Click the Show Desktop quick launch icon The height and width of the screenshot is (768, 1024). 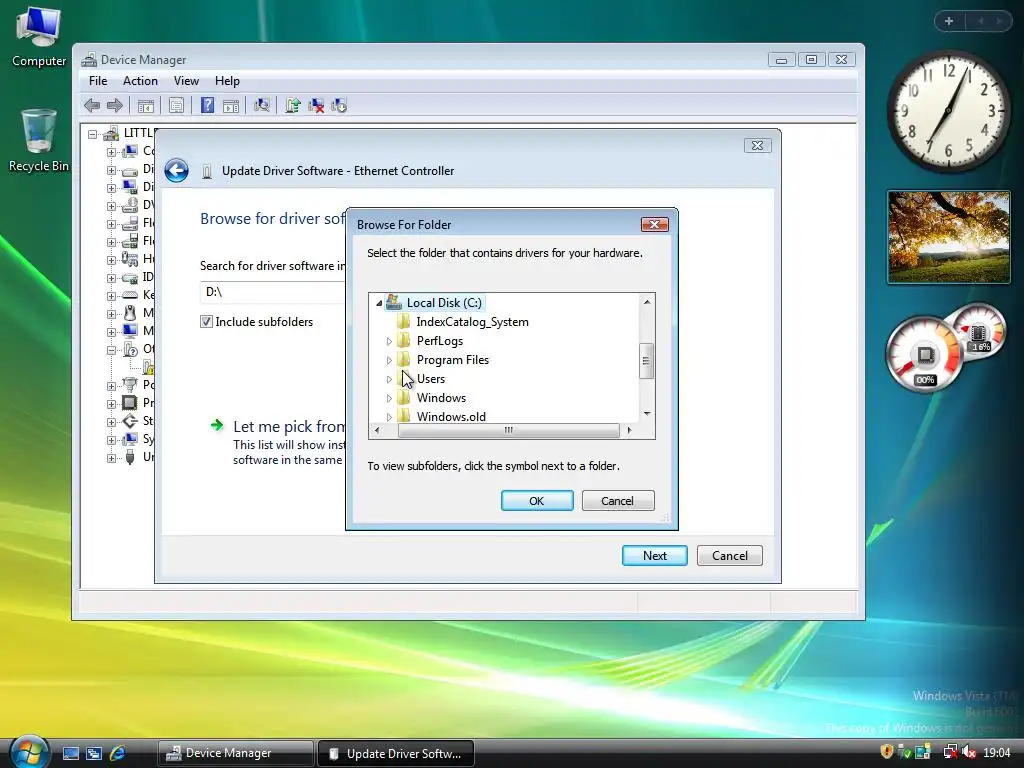[x=71, y=753]
